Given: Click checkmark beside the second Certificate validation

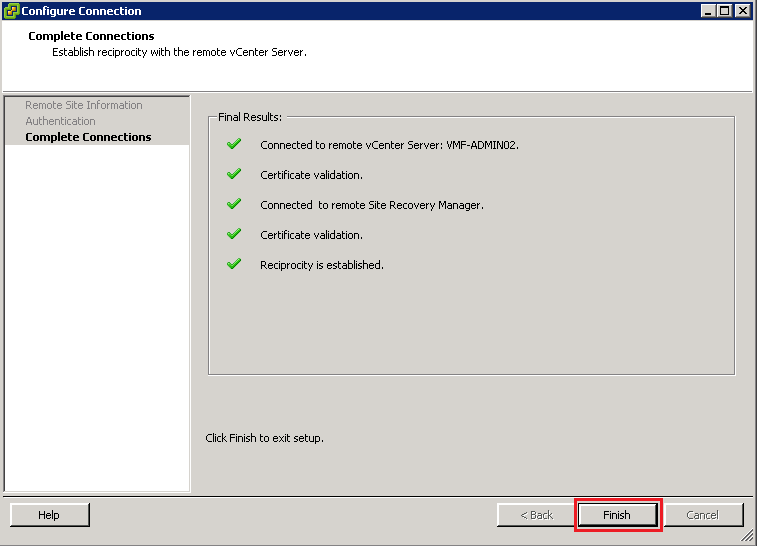Looking at the screenshot, I should pos(234,234).
